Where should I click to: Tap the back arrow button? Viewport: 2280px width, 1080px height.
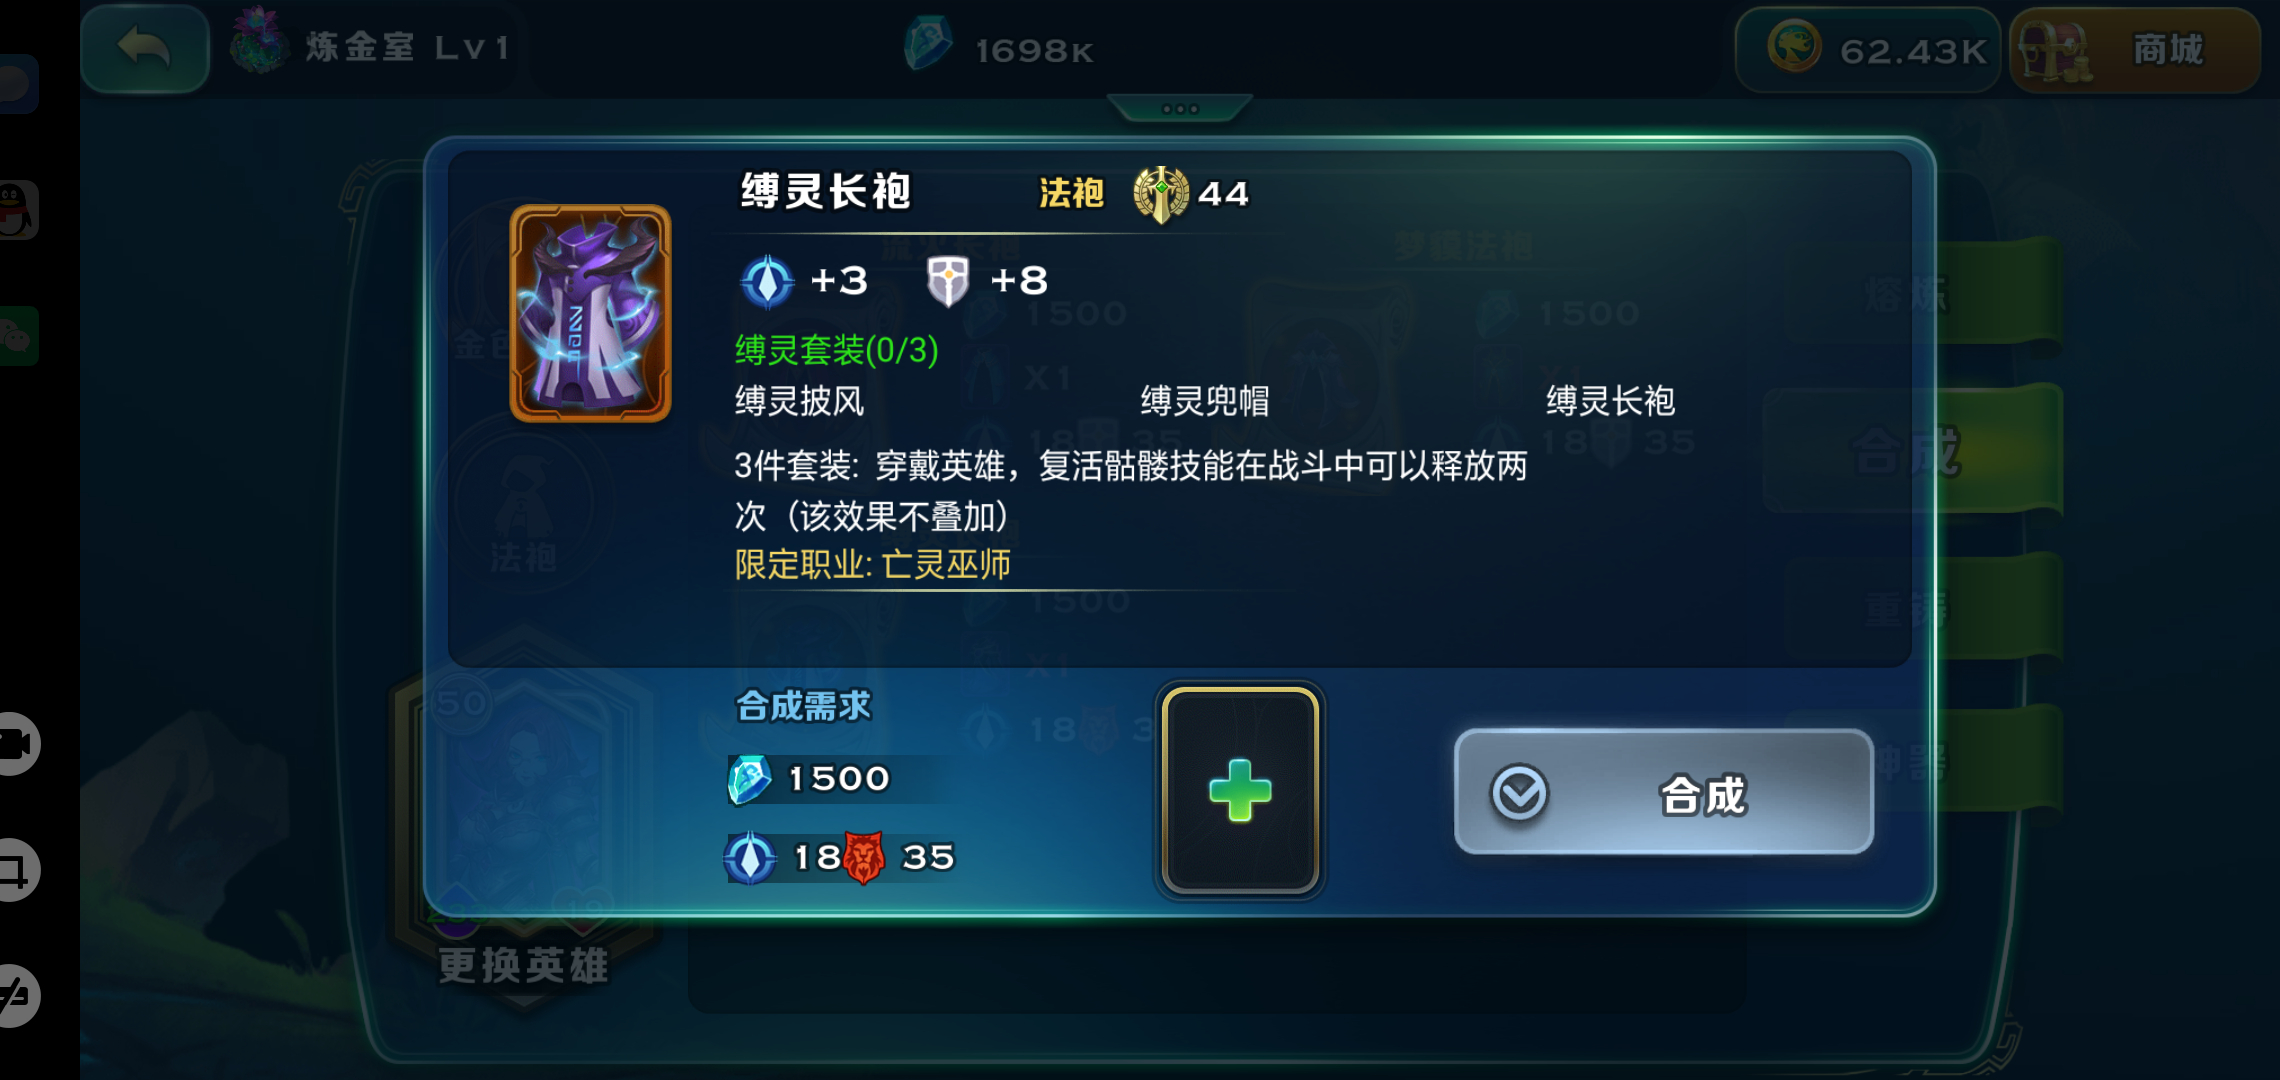click(144, 48)
